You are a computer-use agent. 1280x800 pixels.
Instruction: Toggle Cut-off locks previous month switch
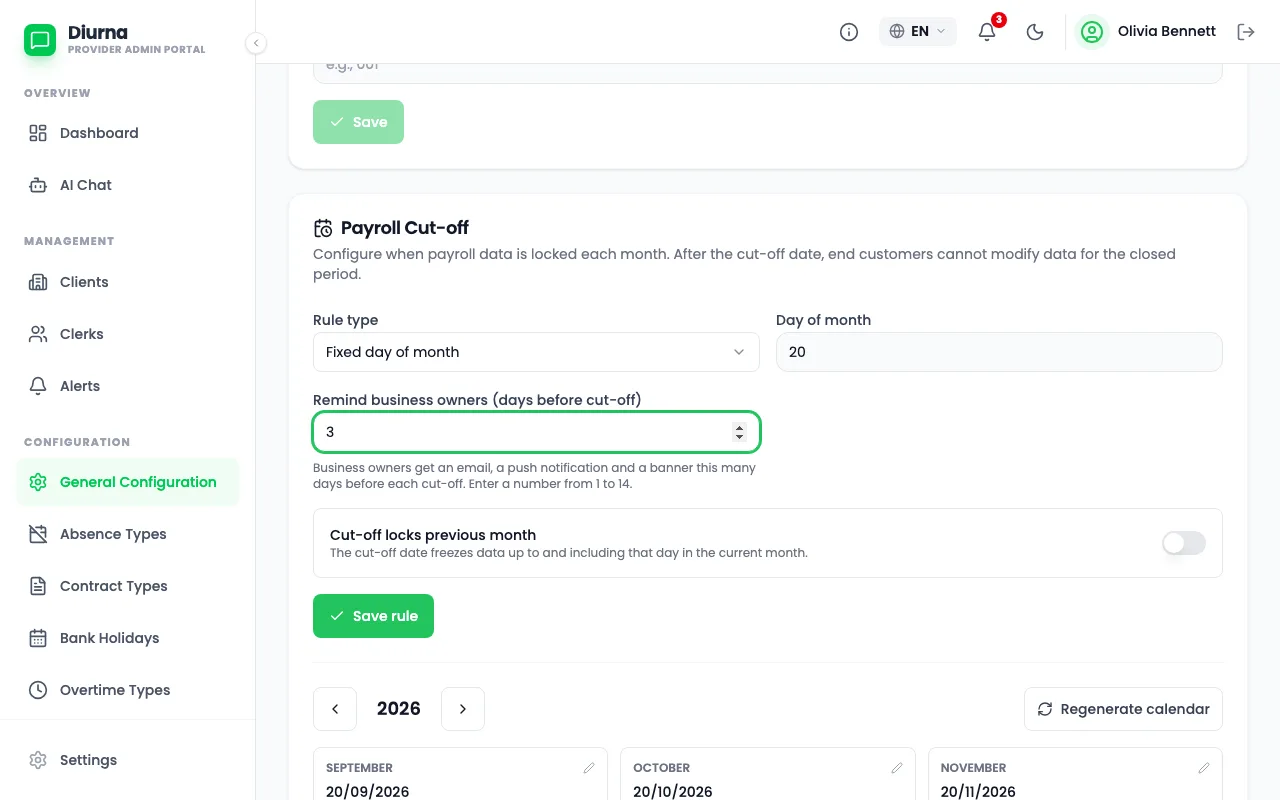click(x=1184, y=543)
